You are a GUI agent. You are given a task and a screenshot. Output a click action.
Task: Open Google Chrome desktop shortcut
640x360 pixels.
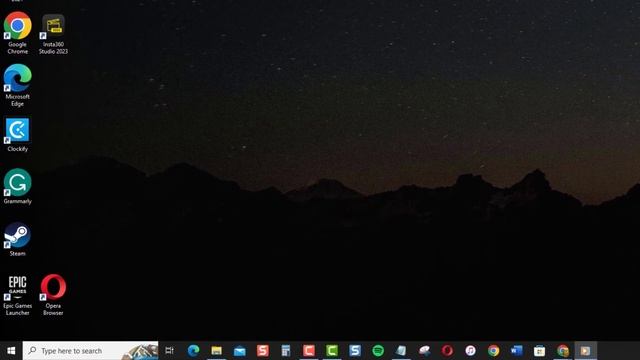(18, 33)
